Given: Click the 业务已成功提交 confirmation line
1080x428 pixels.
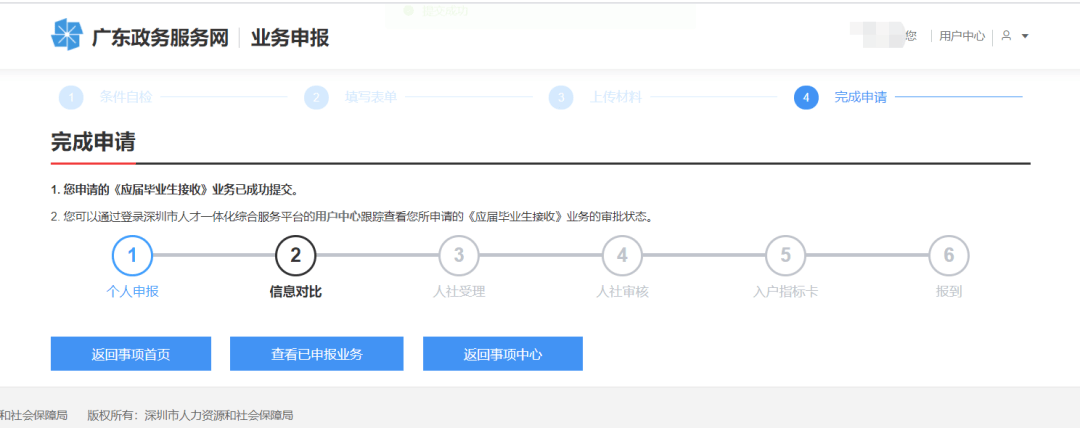Looking at the screenshot, I should pos(174,190).
